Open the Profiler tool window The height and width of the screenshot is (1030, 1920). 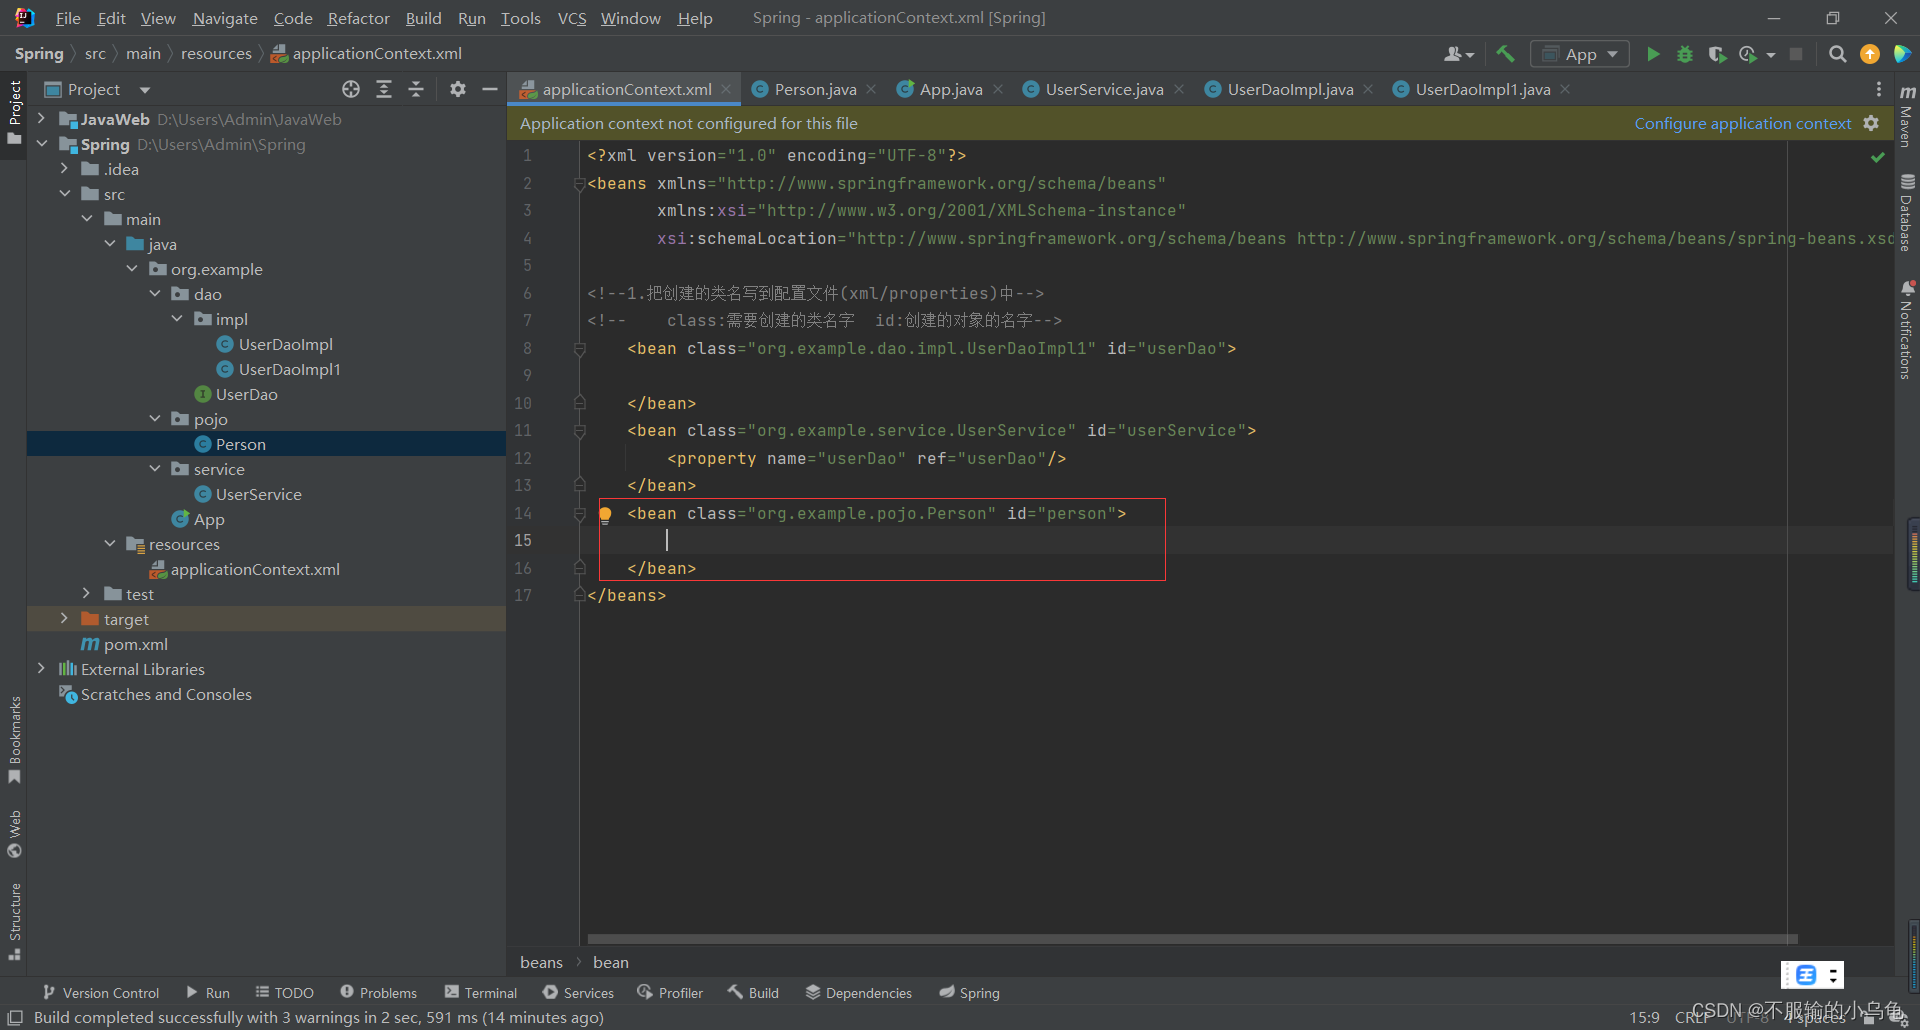pos(670,993)
